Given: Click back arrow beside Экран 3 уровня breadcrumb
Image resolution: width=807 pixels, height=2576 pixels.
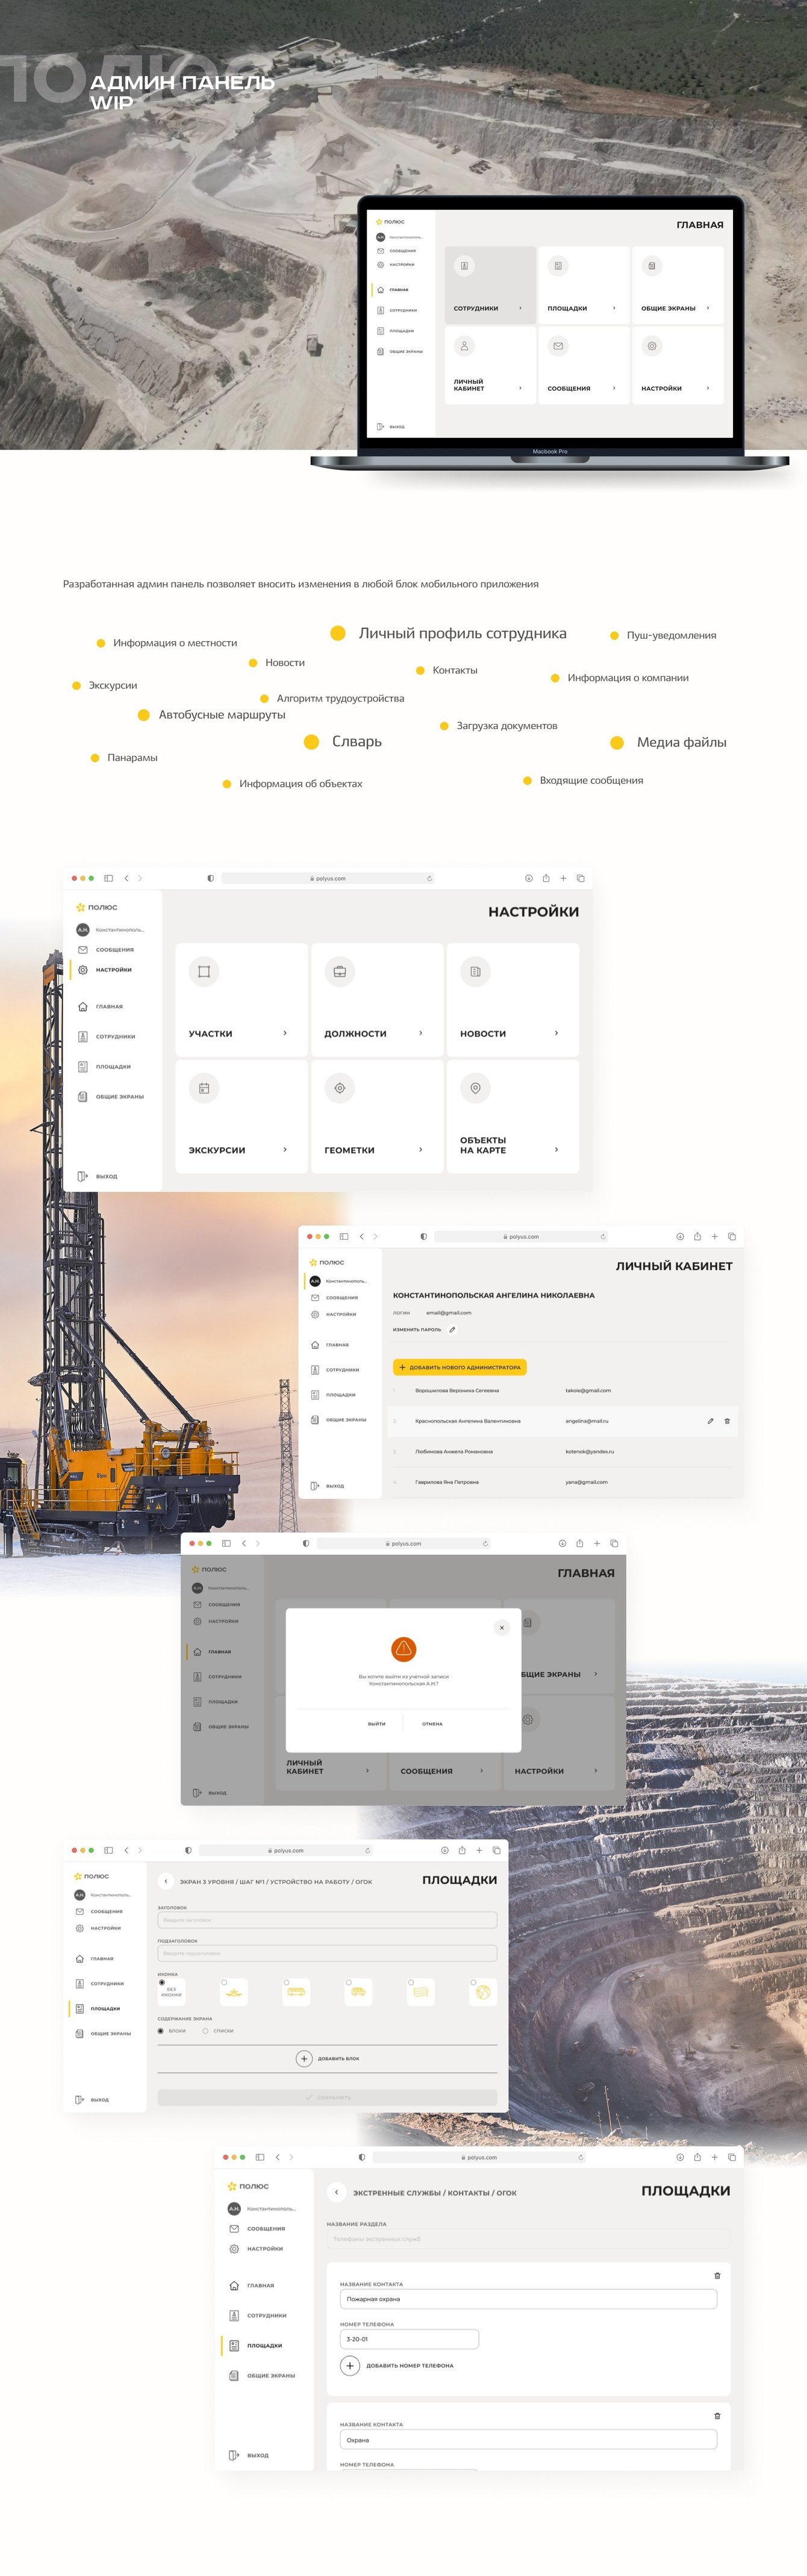Looking at the screenshot, I should [166, 1881].
